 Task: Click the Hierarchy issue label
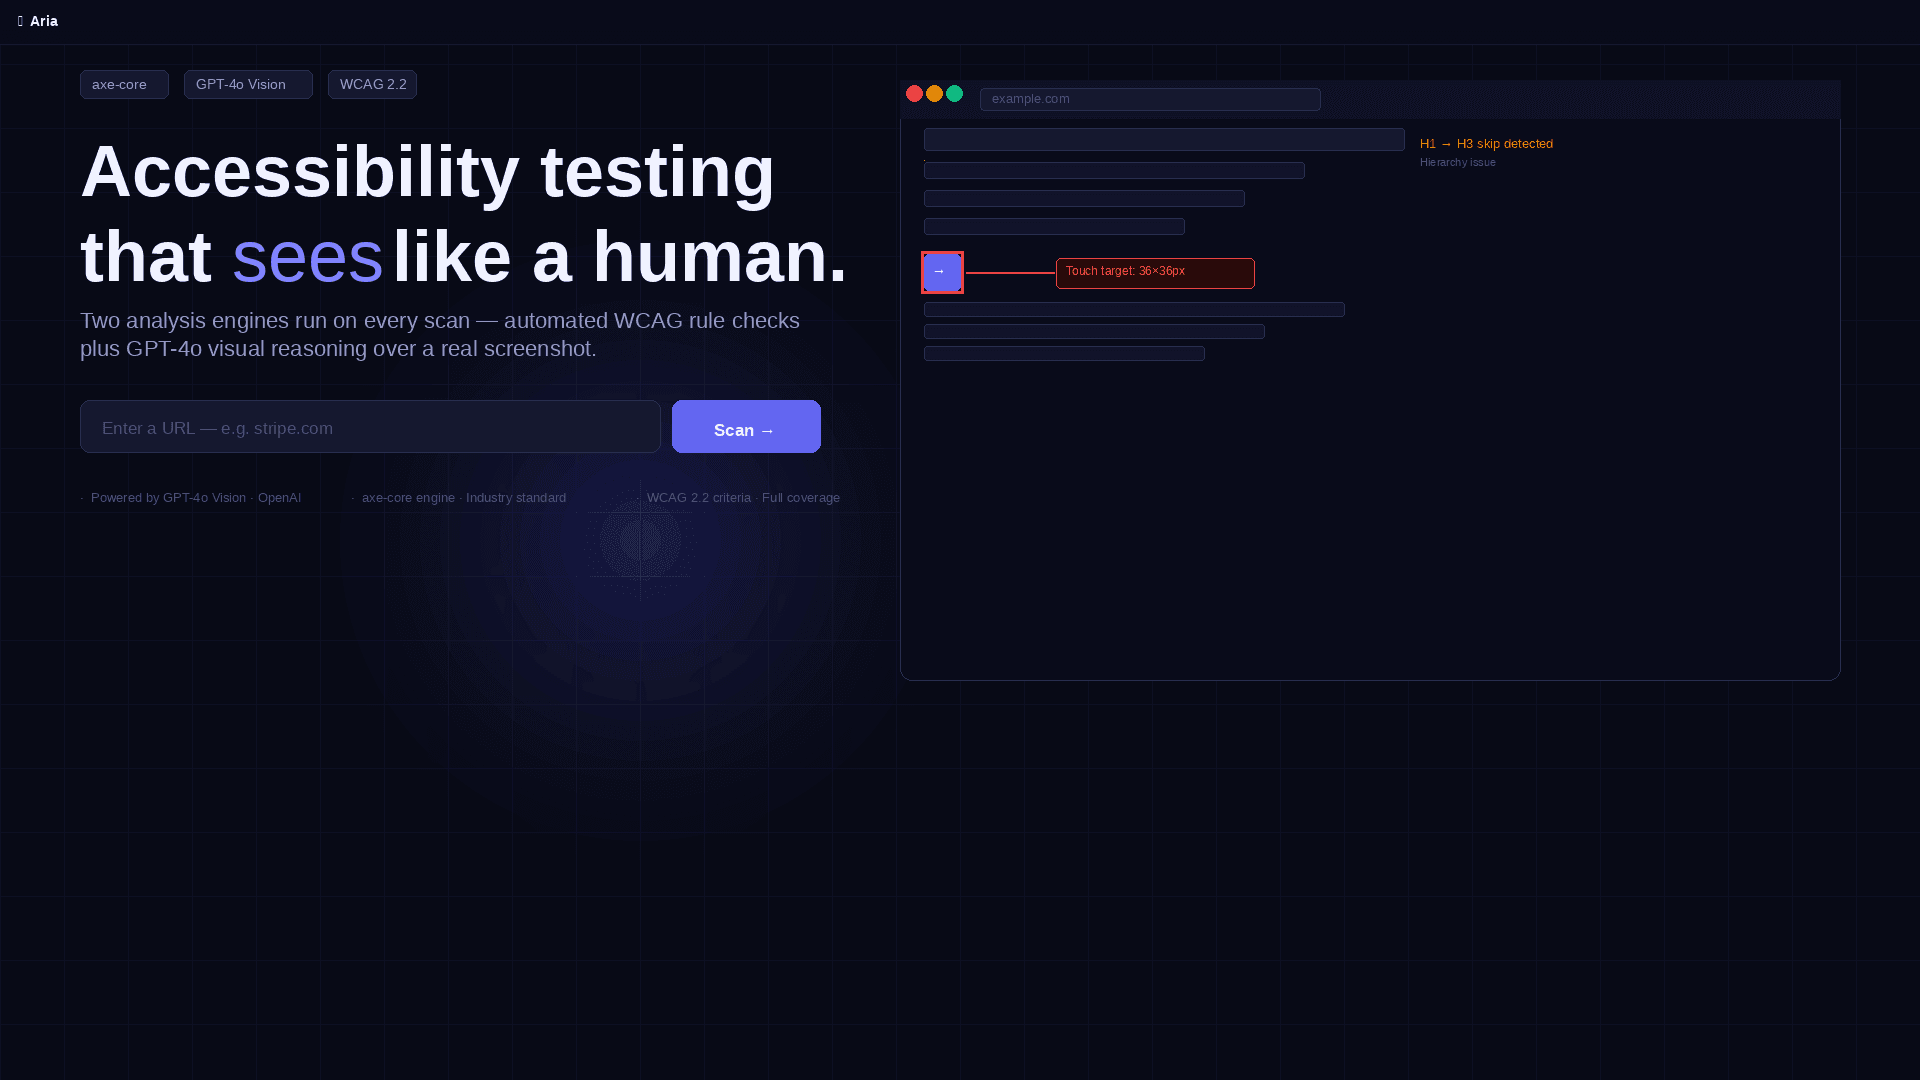click(x=1458, y=162)
